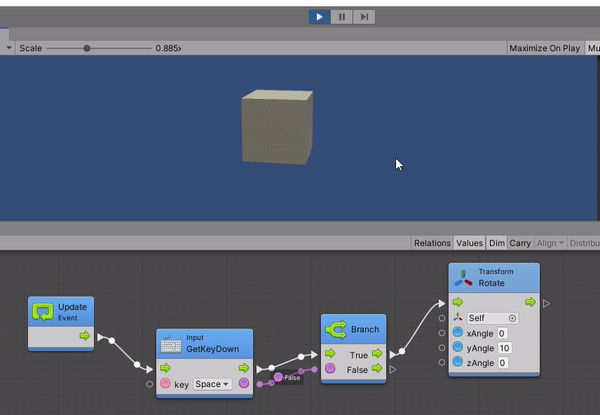
Task: Click the Branch node icon
Action: click(335, 329)
